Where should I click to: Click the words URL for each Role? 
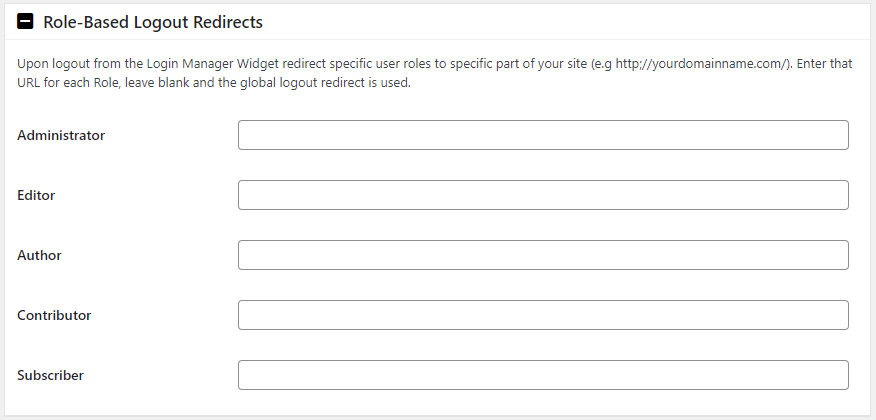point(63,85)
